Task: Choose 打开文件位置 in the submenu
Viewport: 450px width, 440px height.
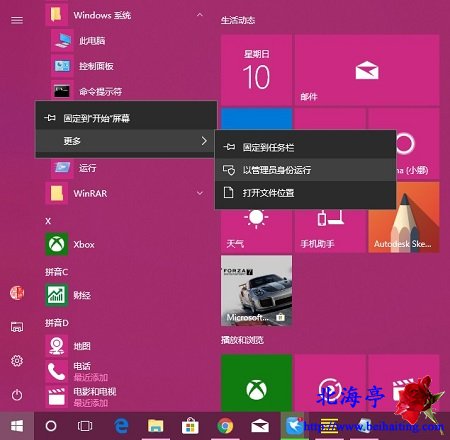Action: tap(305, 193)
